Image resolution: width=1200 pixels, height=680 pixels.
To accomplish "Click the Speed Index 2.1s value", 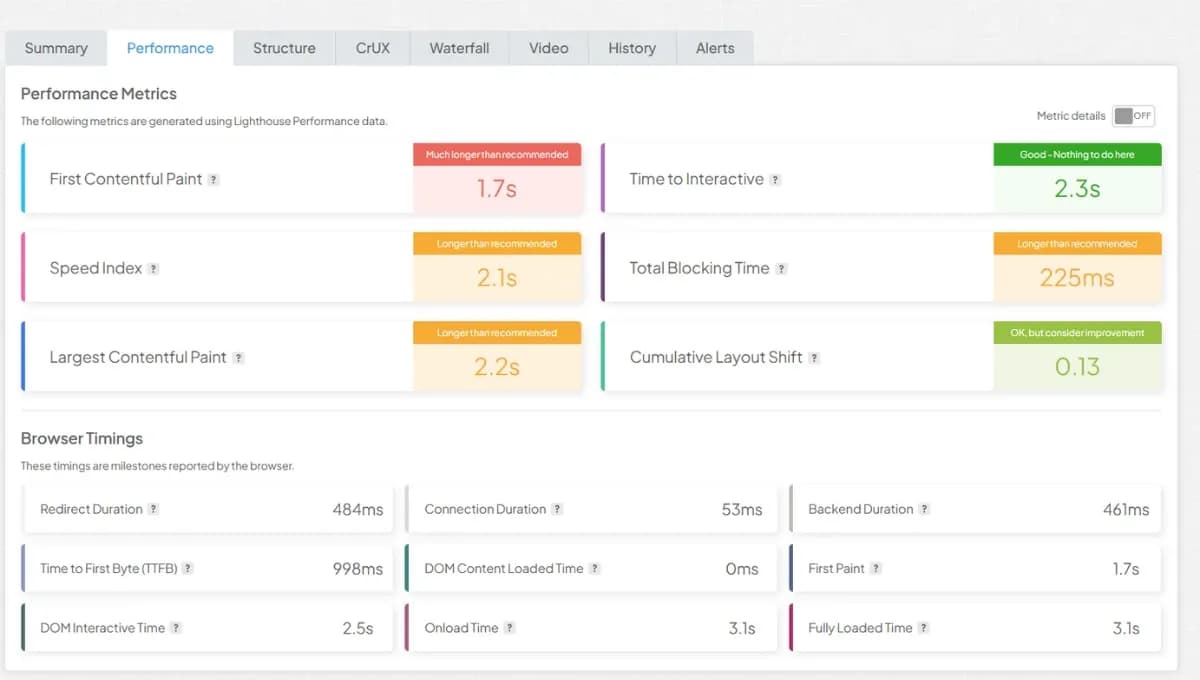I will click(497, 278).
